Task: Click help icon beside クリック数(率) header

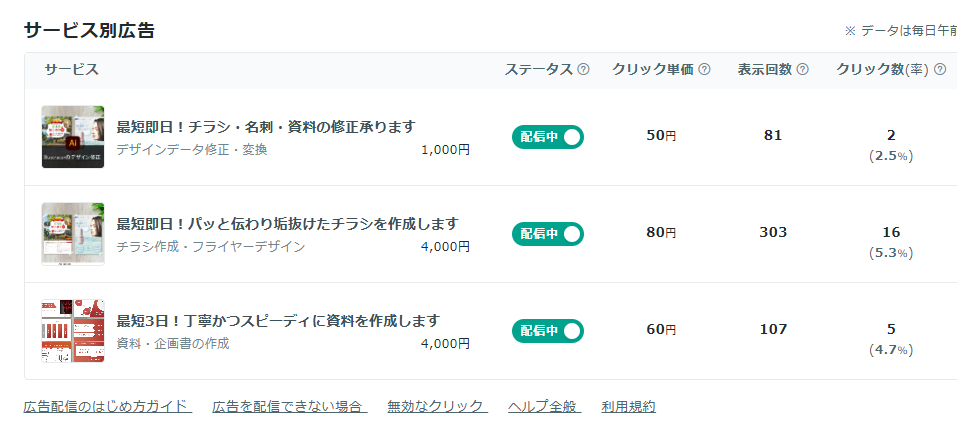Action: pos(940,70)
